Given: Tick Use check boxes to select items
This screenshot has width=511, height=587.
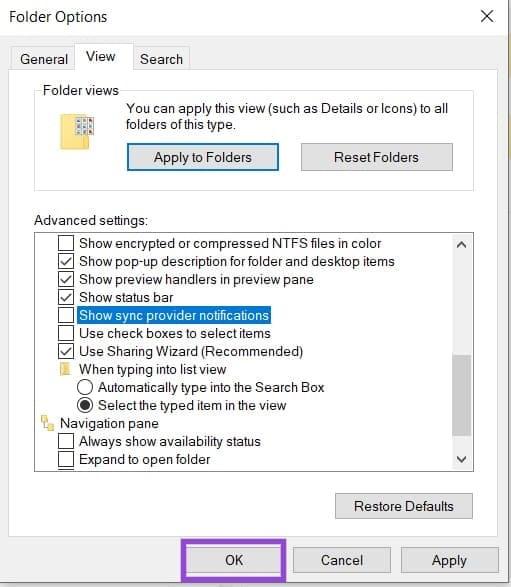Looking at the screenshot, I should (66, 333).
